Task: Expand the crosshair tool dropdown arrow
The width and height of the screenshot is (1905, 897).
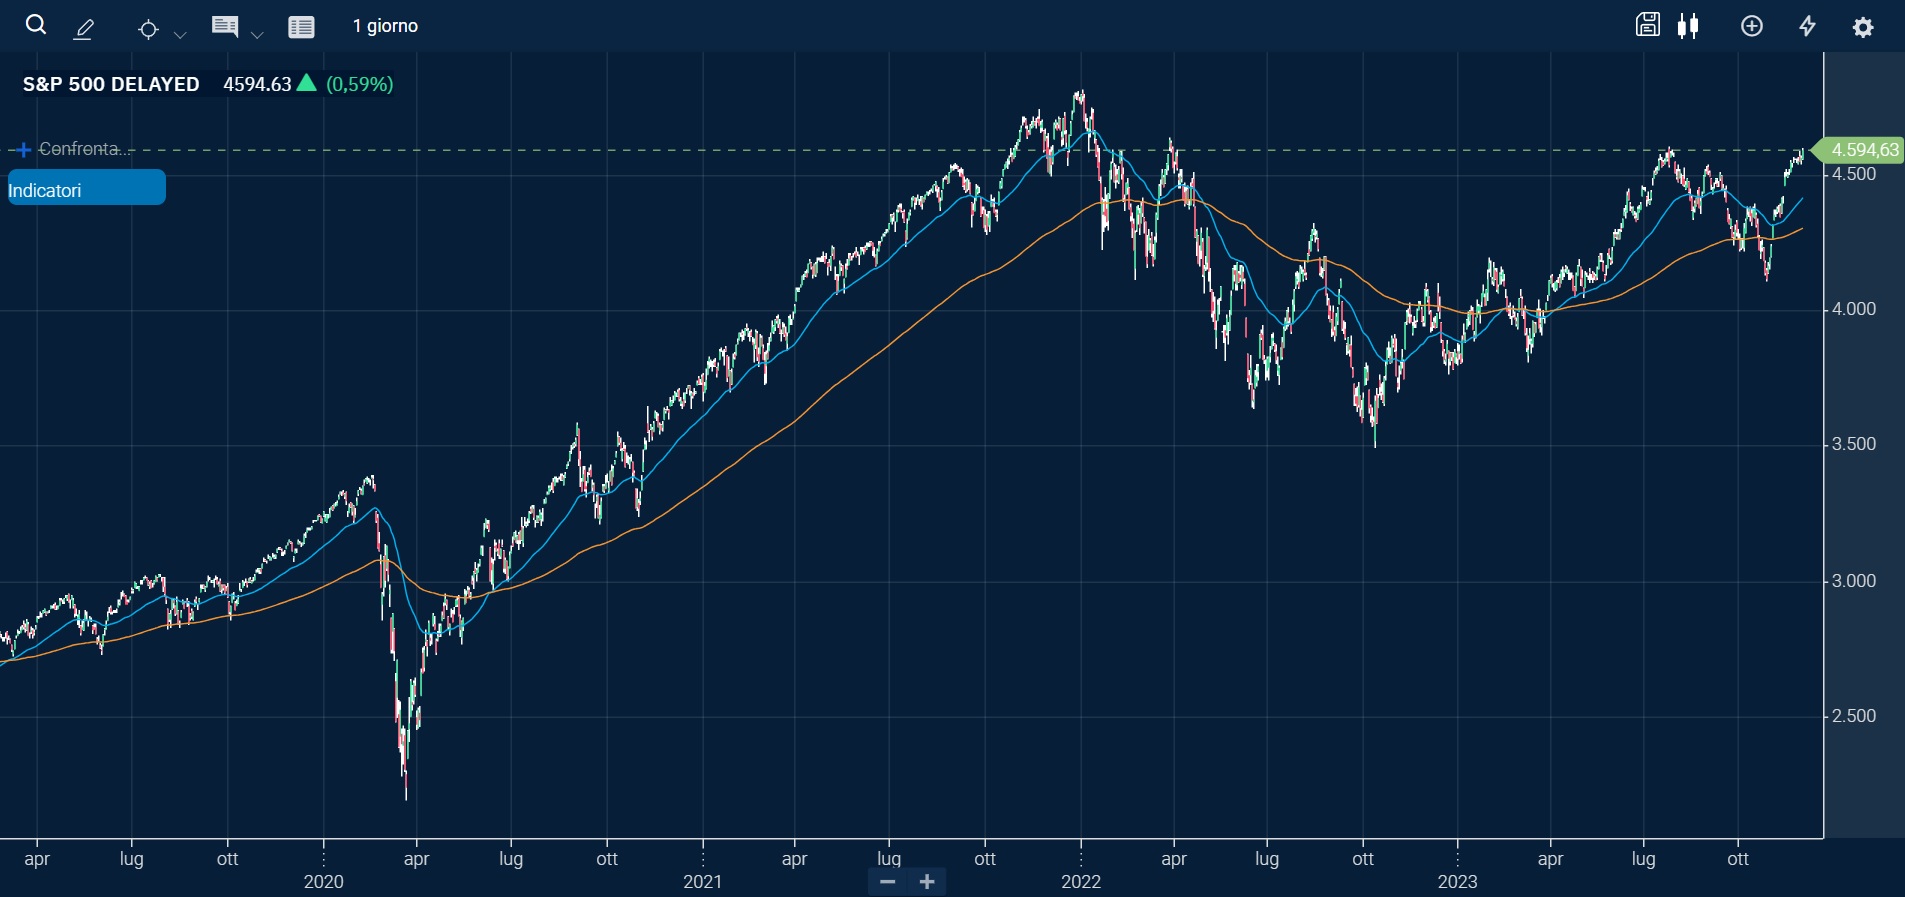Action: pos(180,35)
